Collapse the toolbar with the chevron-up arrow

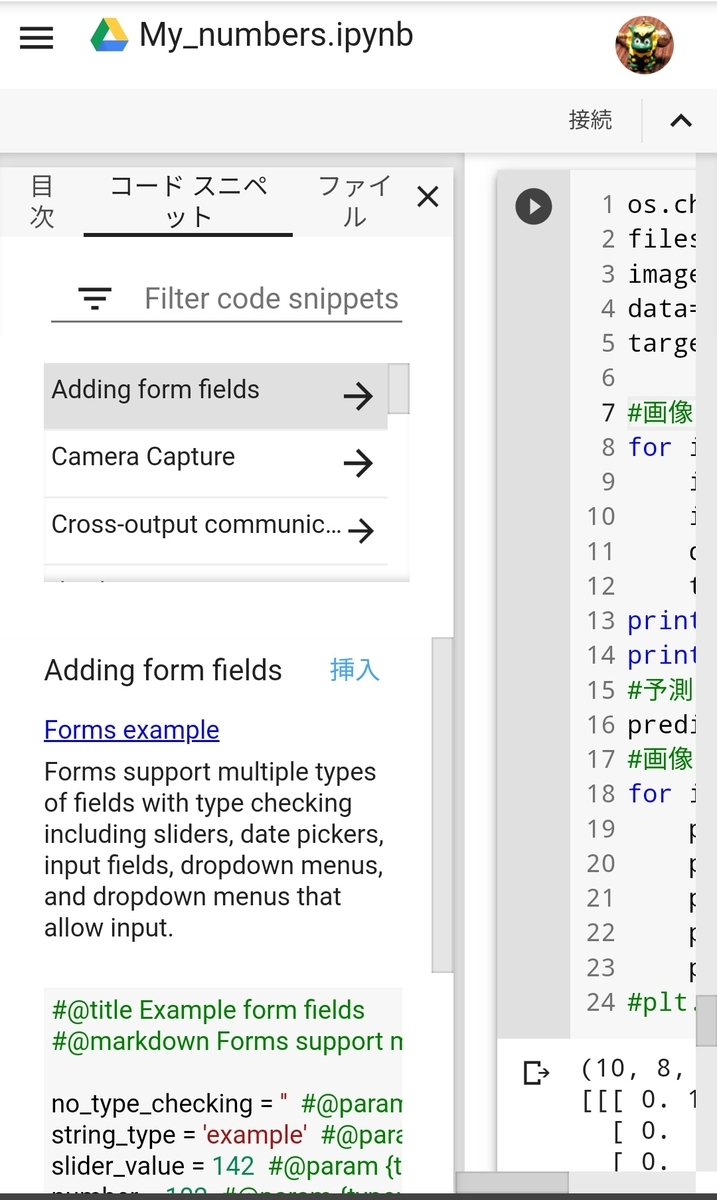pos(681,121)
